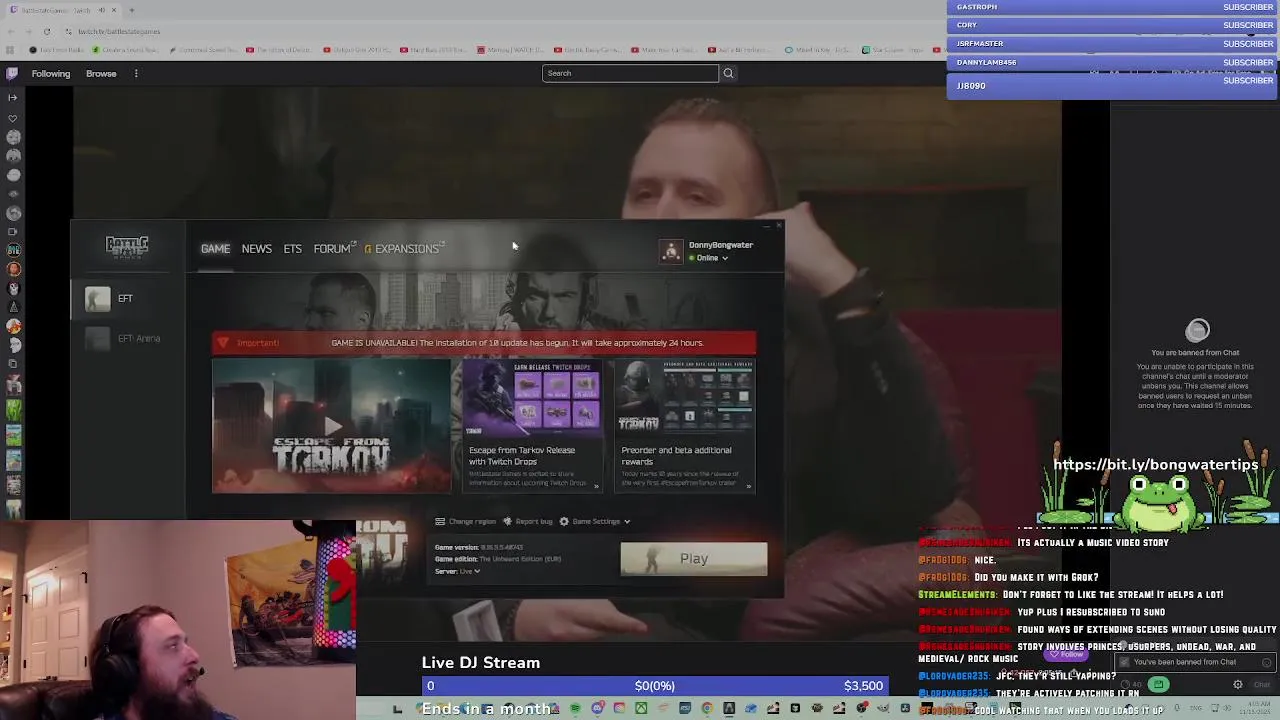
Task: Click the DonnyBongwater profile avatar
Action: [x=671, y=251]
